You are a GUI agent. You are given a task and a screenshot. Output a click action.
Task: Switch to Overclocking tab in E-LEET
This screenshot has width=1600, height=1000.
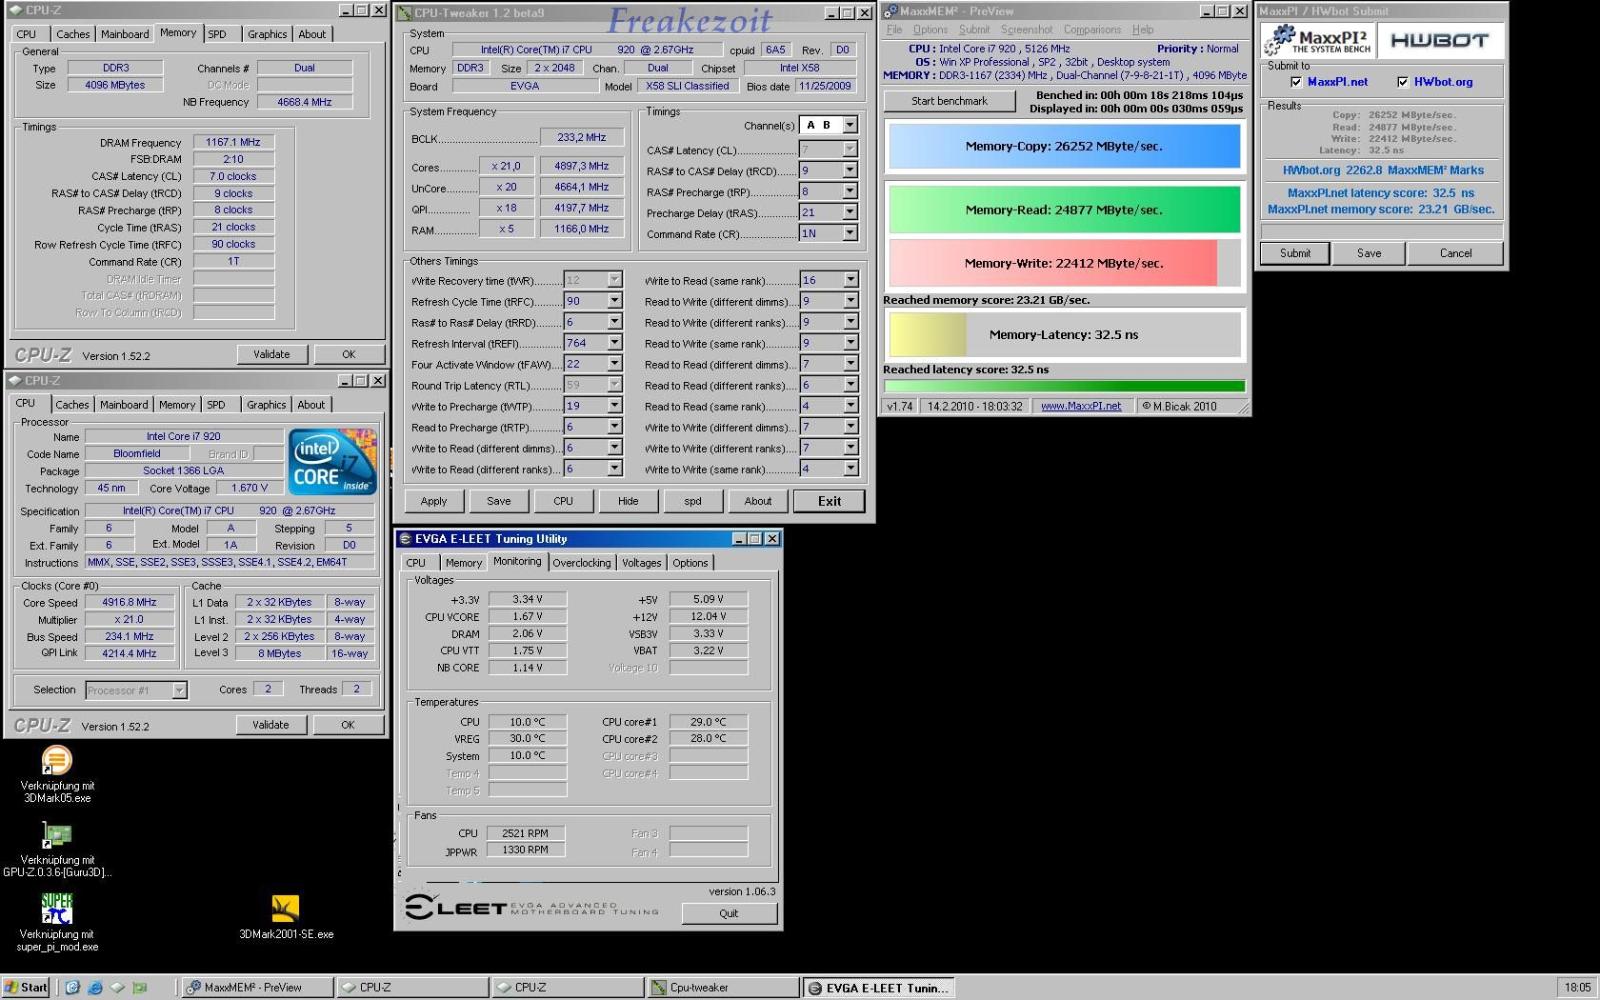(x=581, y=563)
